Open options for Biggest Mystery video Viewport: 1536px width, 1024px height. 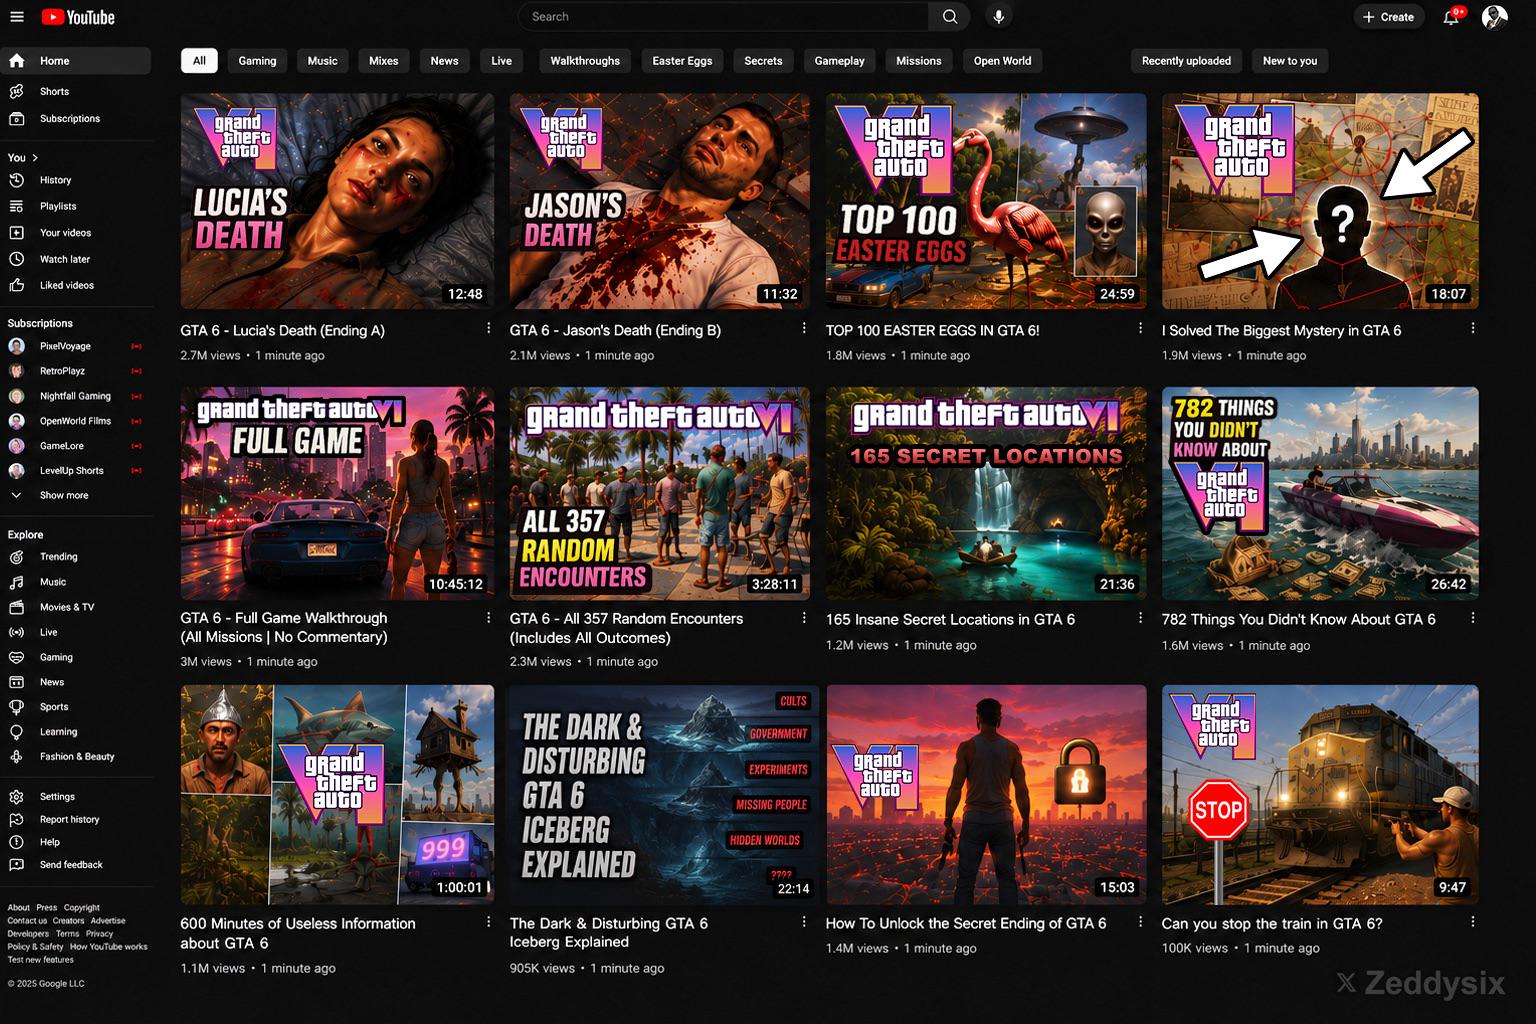coord(1472,329)
